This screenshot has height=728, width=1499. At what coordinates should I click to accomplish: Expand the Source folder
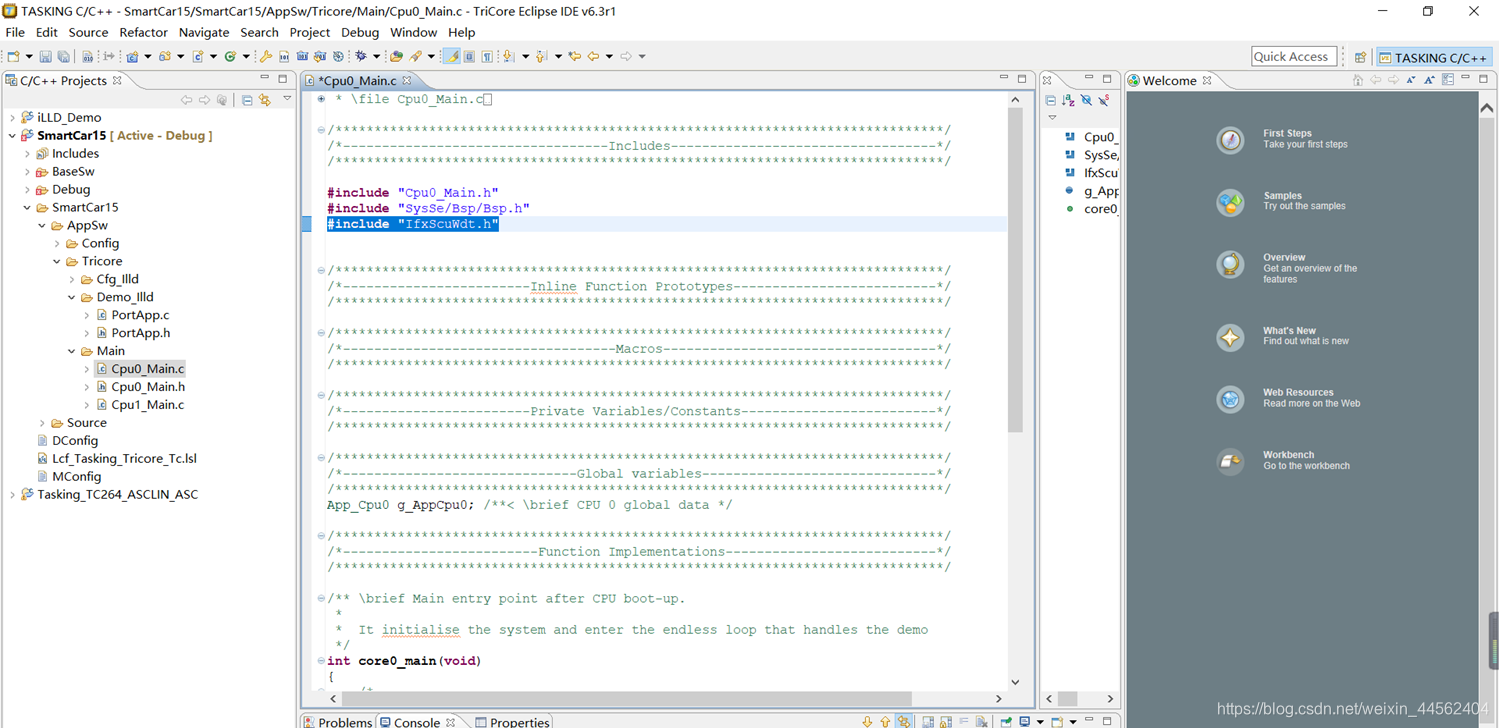pyautogui.click(x=42, y=423)
